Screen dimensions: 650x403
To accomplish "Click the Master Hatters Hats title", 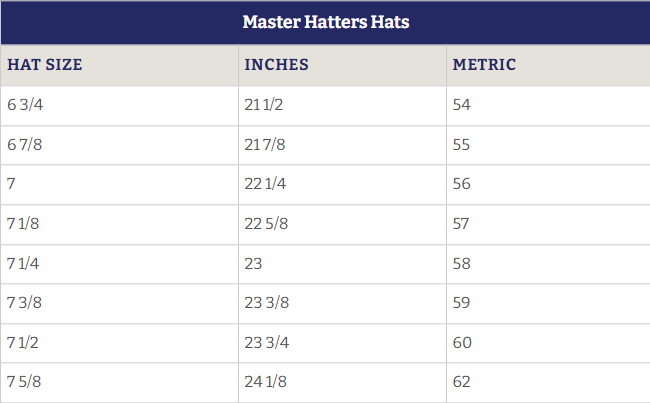I will pyautogui.click(x=326, y=22).
